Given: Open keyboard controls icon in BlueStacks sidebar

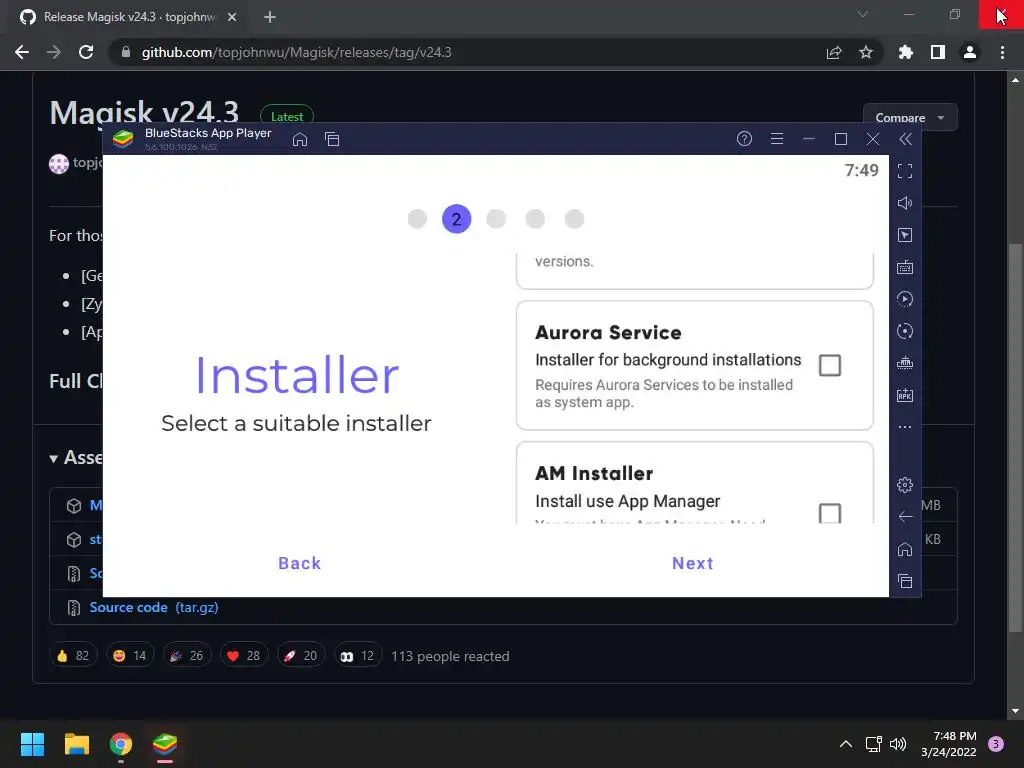Looking at the screenshot, I should pos(904,267).
